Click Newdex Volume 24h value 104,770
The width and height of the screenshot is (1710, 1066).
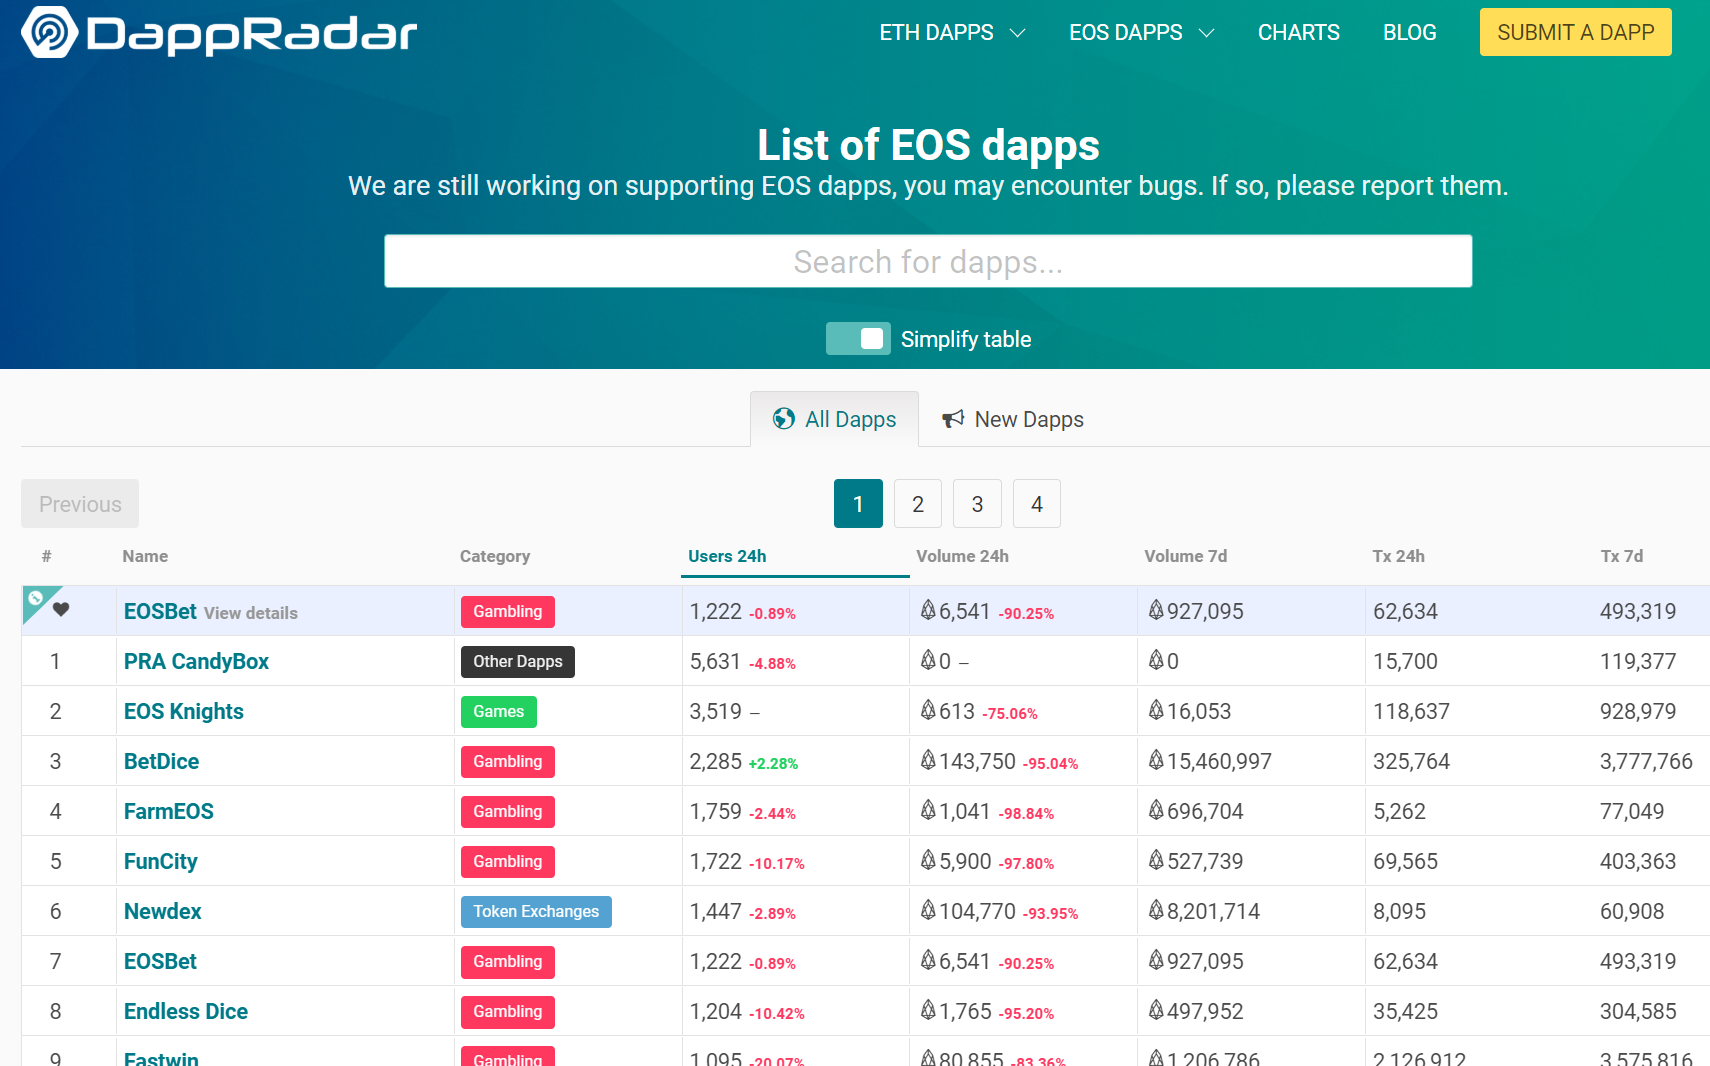(977, 911)
